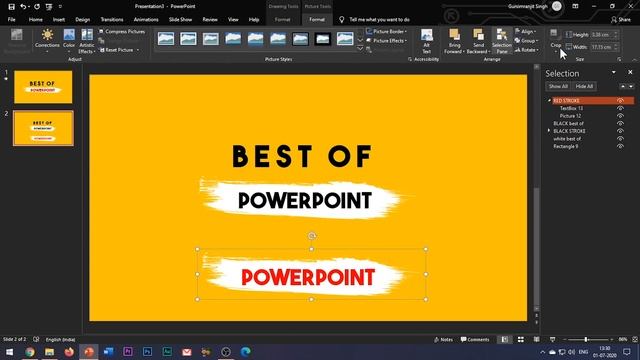Click Compress Pictures
Viewport: 640px width, 360px height.
(x=122, y=31)
